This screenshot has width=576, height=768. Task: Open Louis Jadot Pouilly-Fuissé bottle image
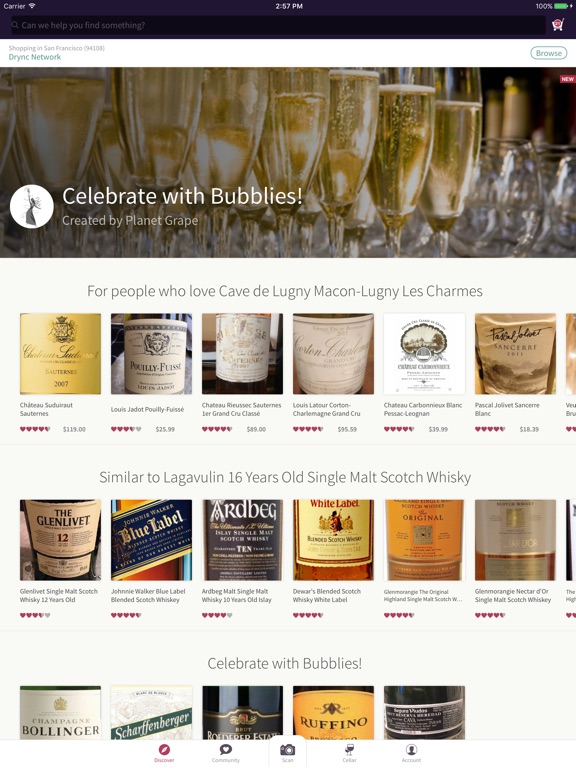pos(151,354)
